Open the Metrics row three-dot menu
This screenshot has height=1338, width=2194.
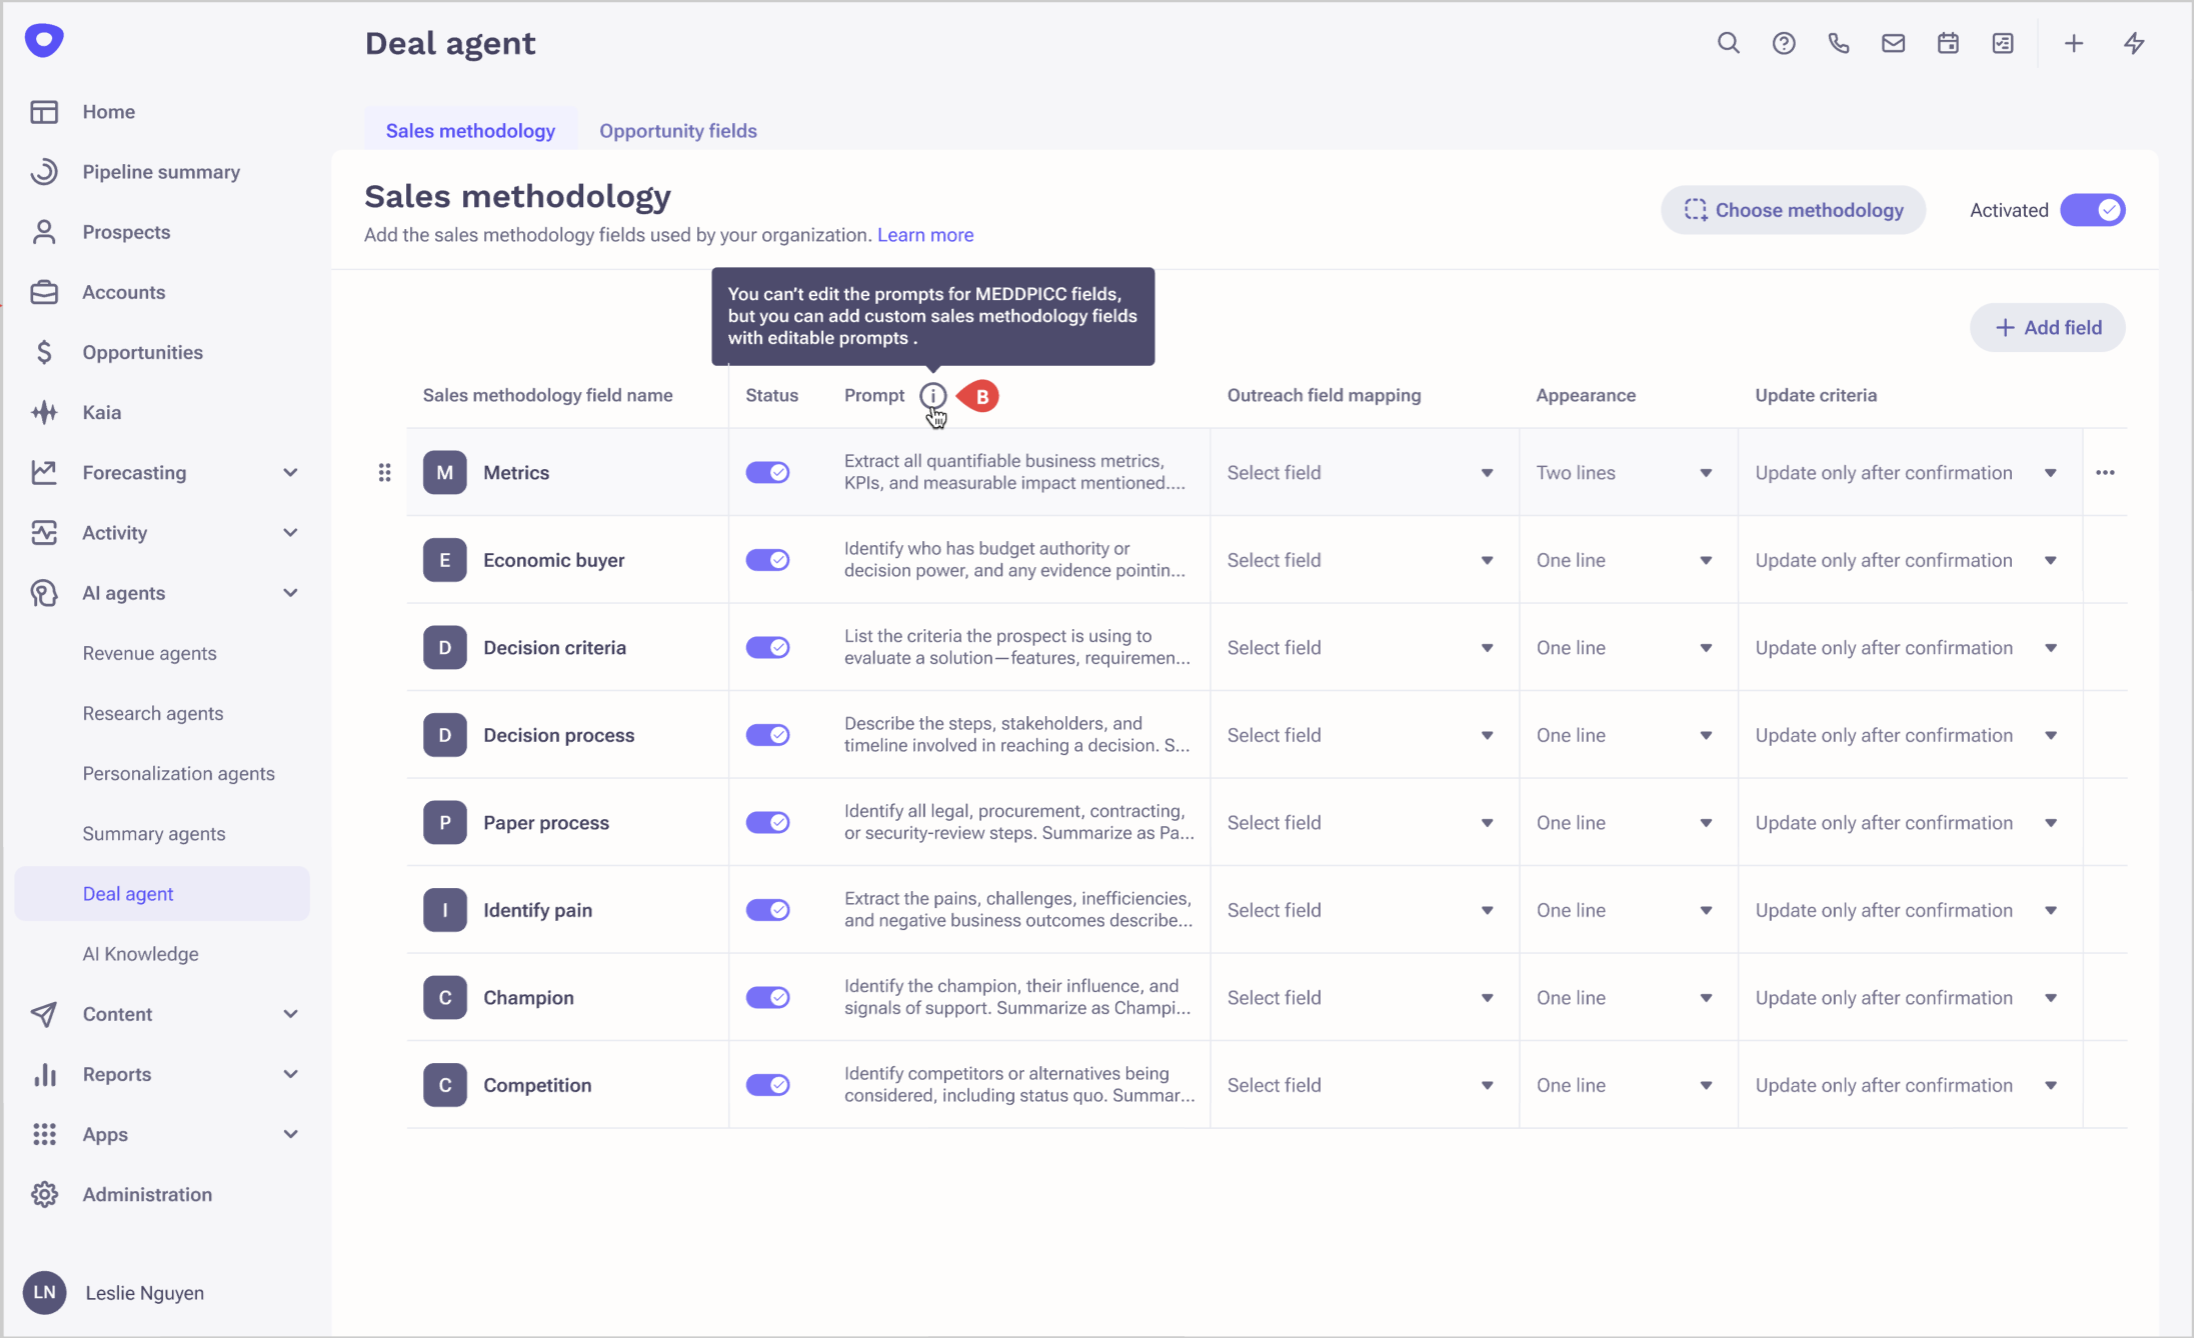click(x=2105, y=472)
